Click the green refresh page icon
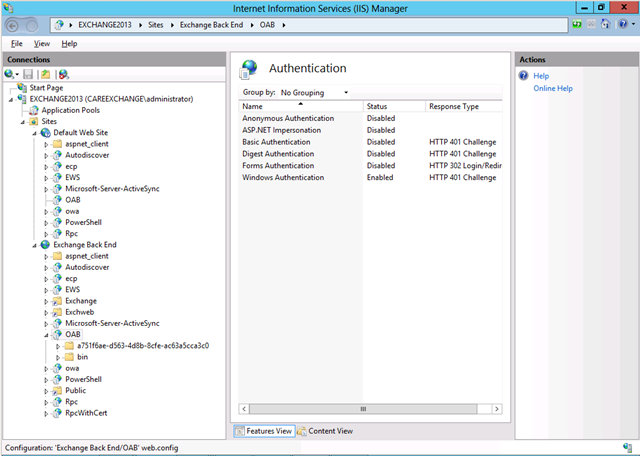 [x=577, y=24]
